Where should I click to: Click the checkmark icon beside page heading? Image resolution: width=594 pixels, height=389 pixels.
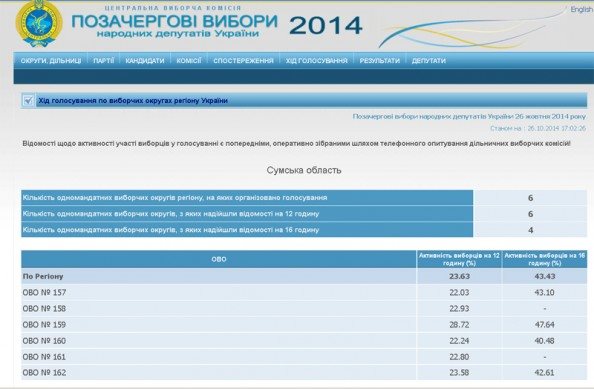point(28,100)
